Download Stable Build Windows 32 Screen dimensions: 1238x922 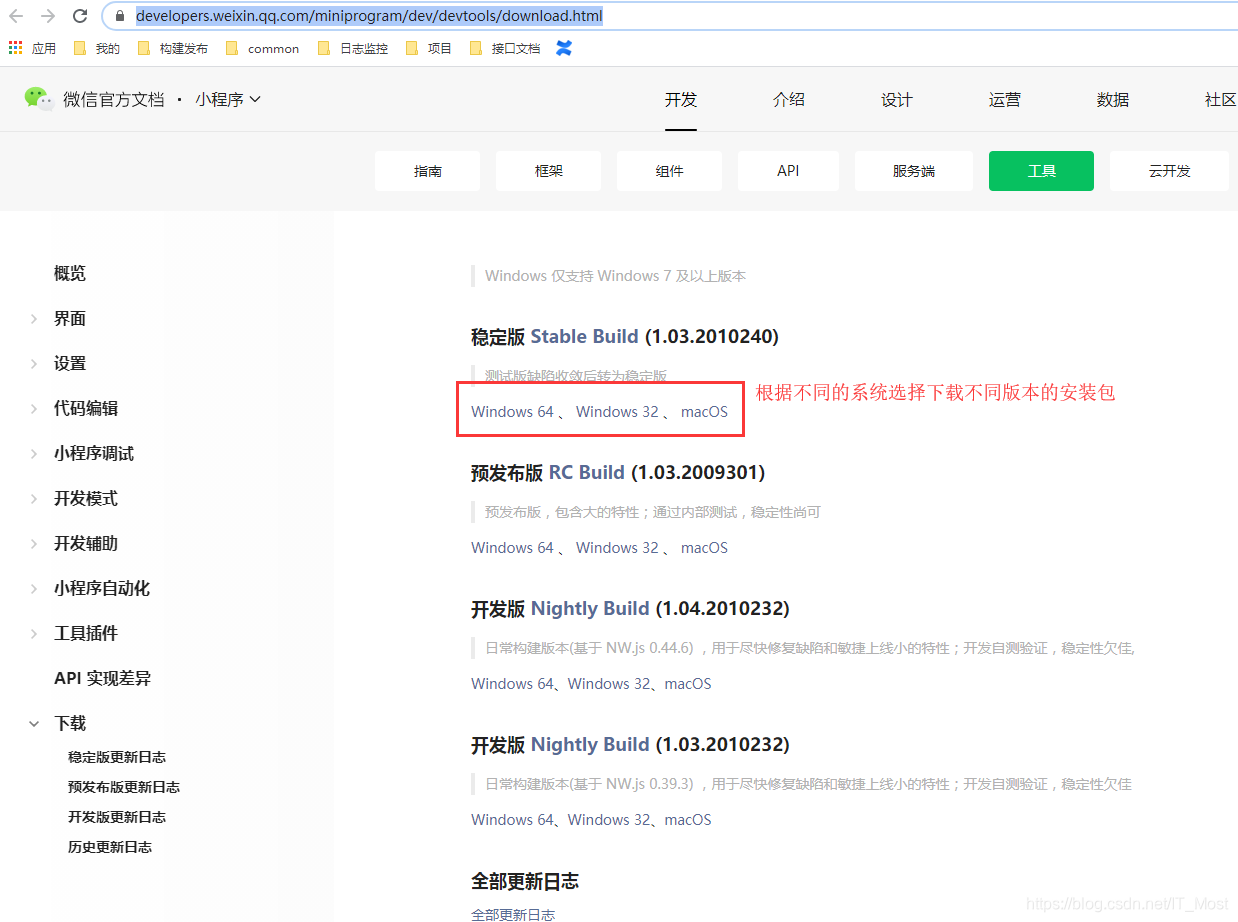coord(617,411)
